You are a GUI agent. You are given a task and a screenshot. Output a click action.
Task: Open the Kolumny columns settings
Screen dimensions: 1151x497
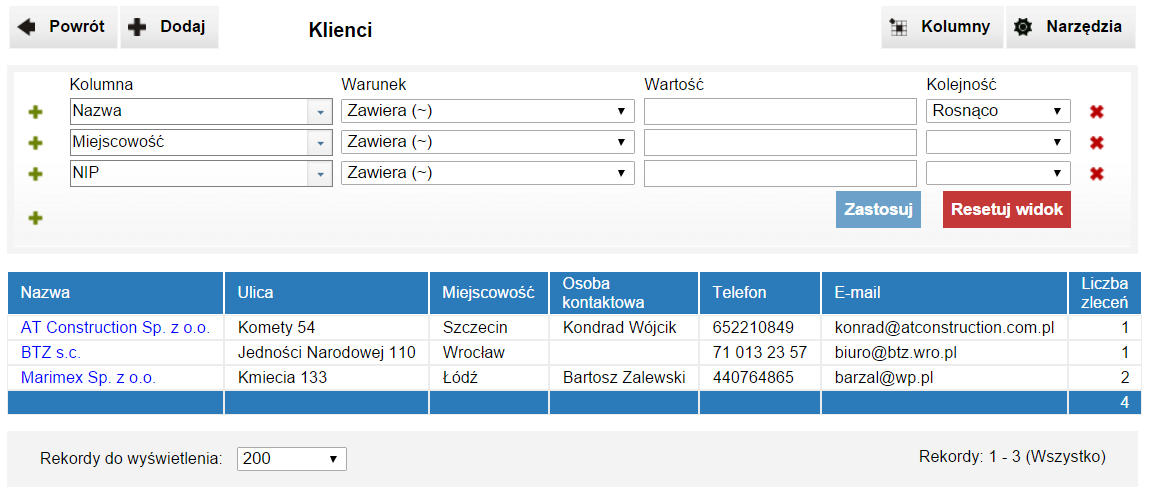[x=941, y=27]
